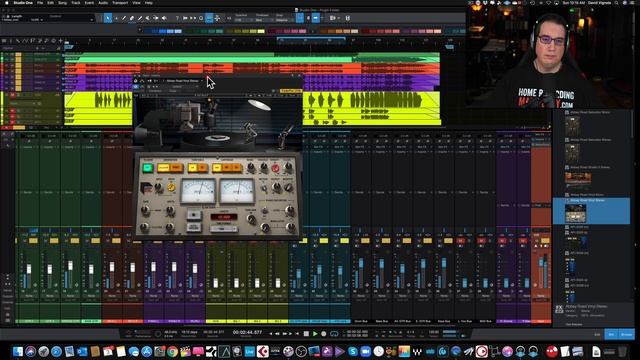Open Spotlight search in macOS menu bar
The image size is (640, 360).
(617, 3)
